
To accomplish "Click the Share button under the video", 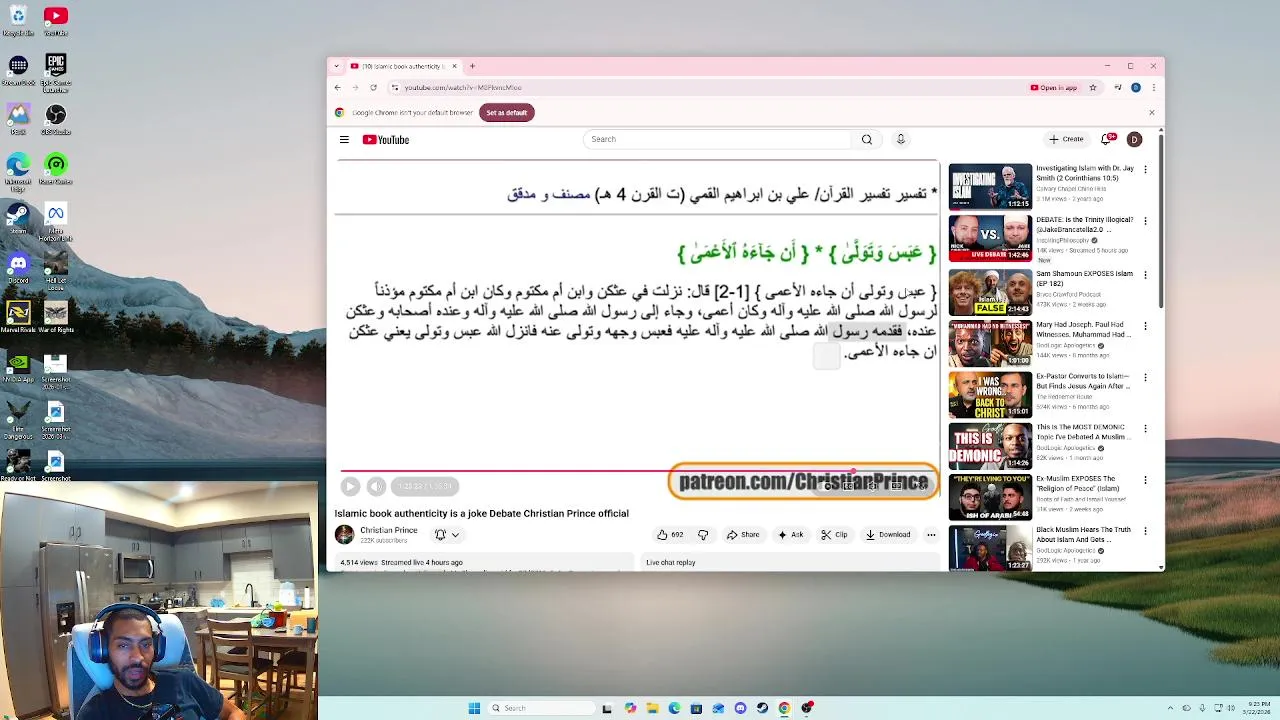I will coord(743,535).
